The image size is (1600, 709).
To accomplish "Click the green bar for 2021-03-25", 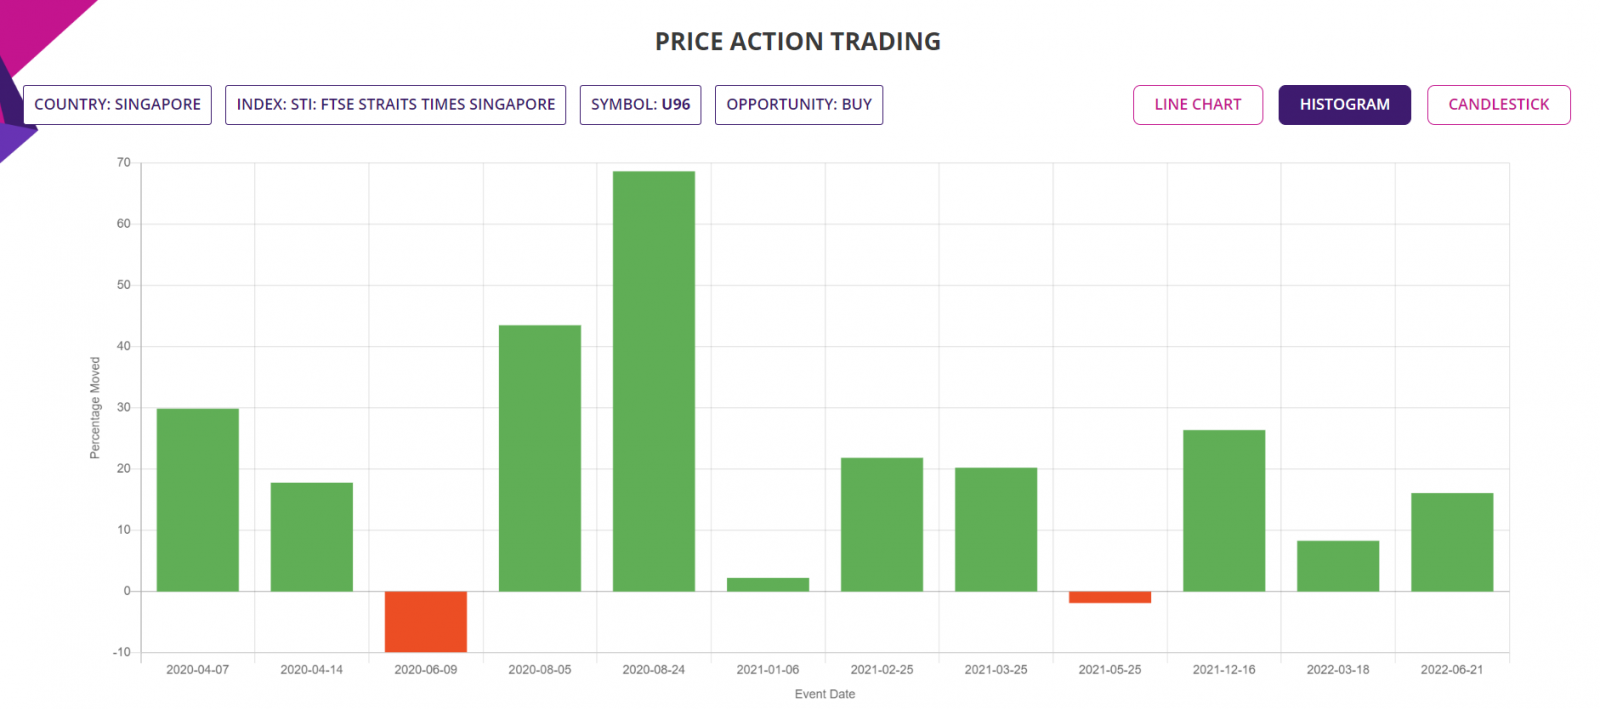I will pyautogui.click(x=996, y=529).
